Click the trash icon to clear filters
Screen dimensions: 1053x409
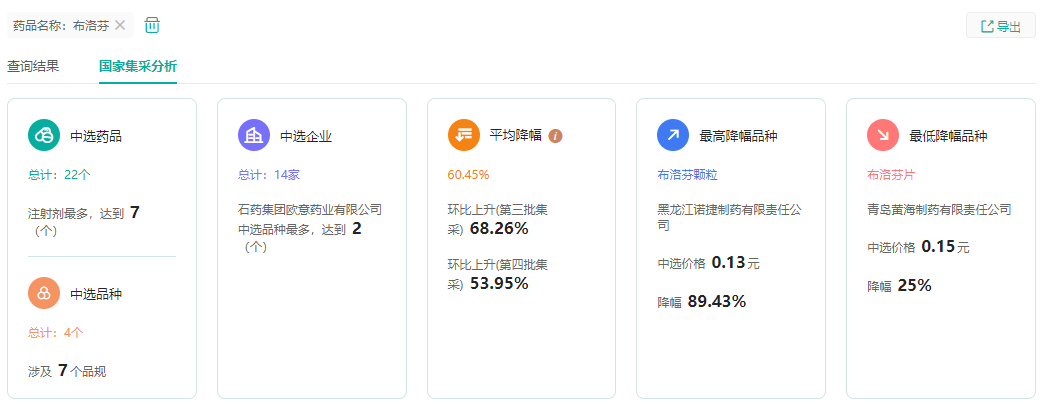pyautogui.click(x=152, y=25)
